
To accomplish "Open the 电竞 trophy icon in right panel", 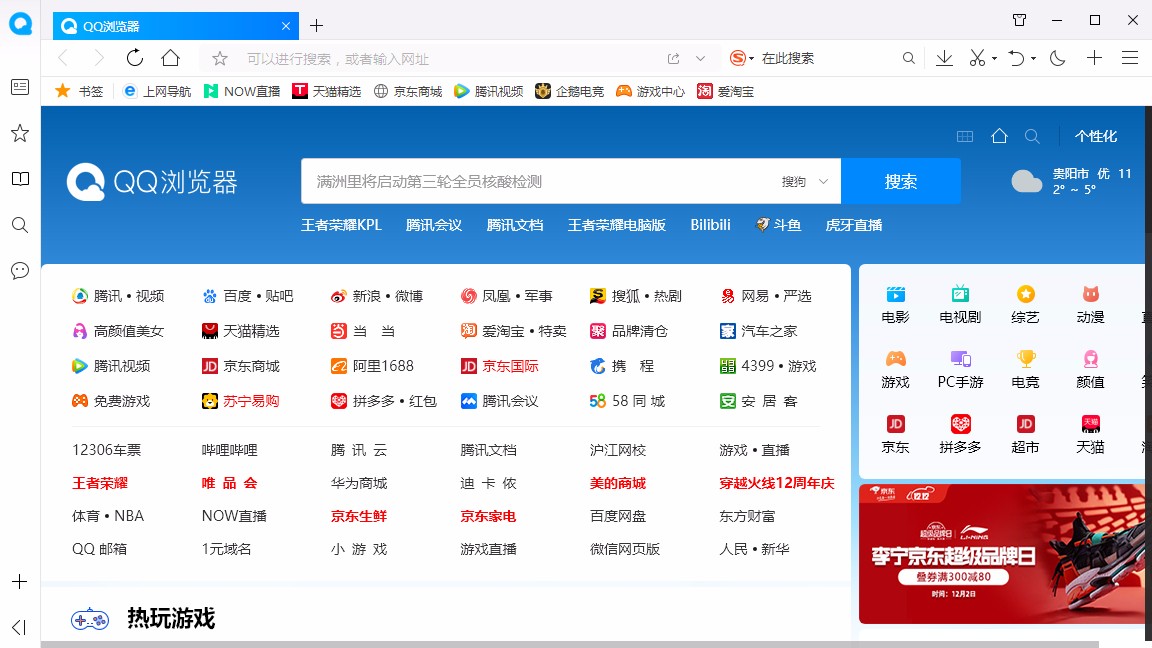I will point(1024,361).
